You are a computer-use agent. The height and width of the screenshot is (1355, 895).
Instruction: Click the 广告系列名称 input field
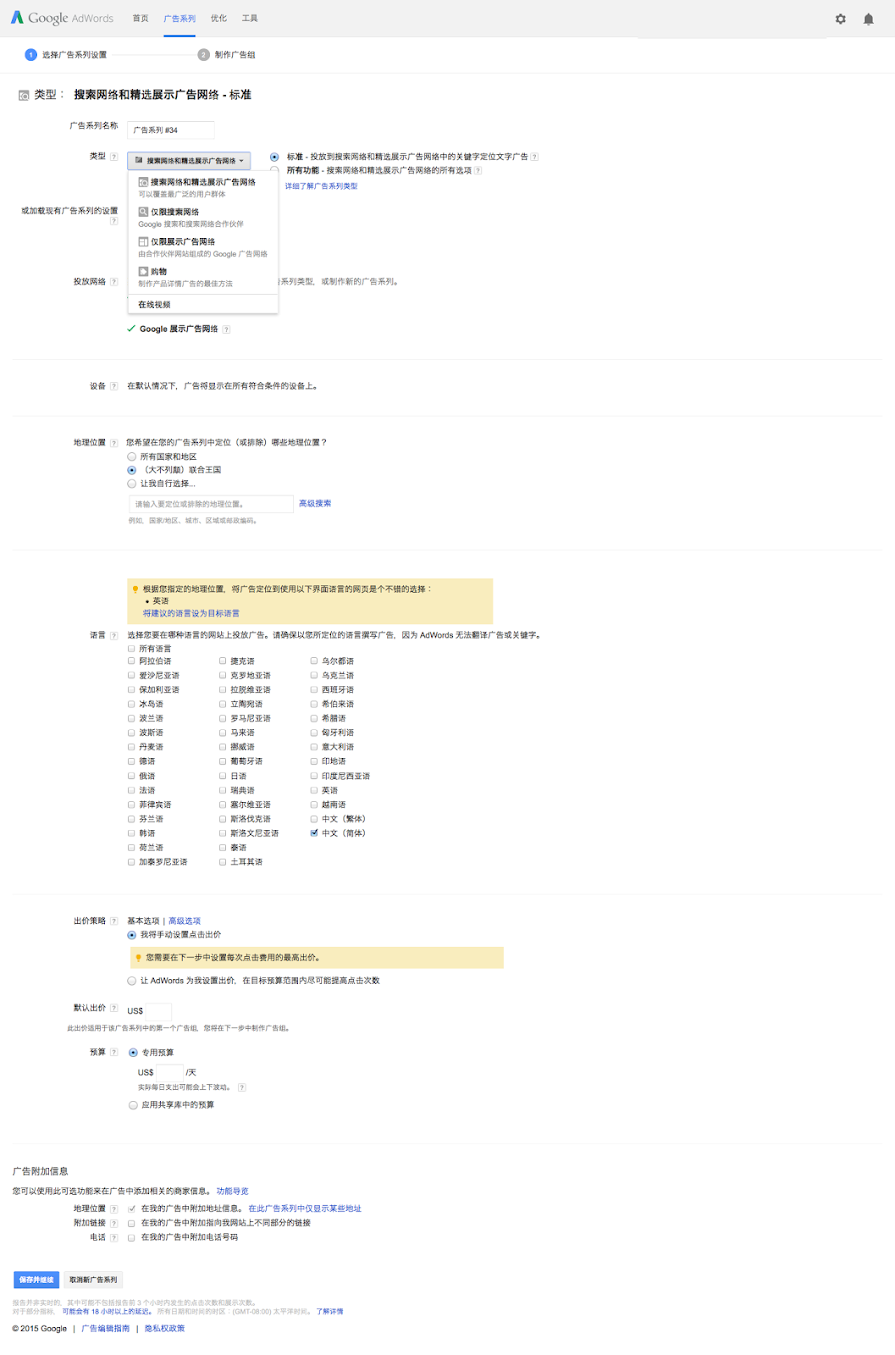171,129
